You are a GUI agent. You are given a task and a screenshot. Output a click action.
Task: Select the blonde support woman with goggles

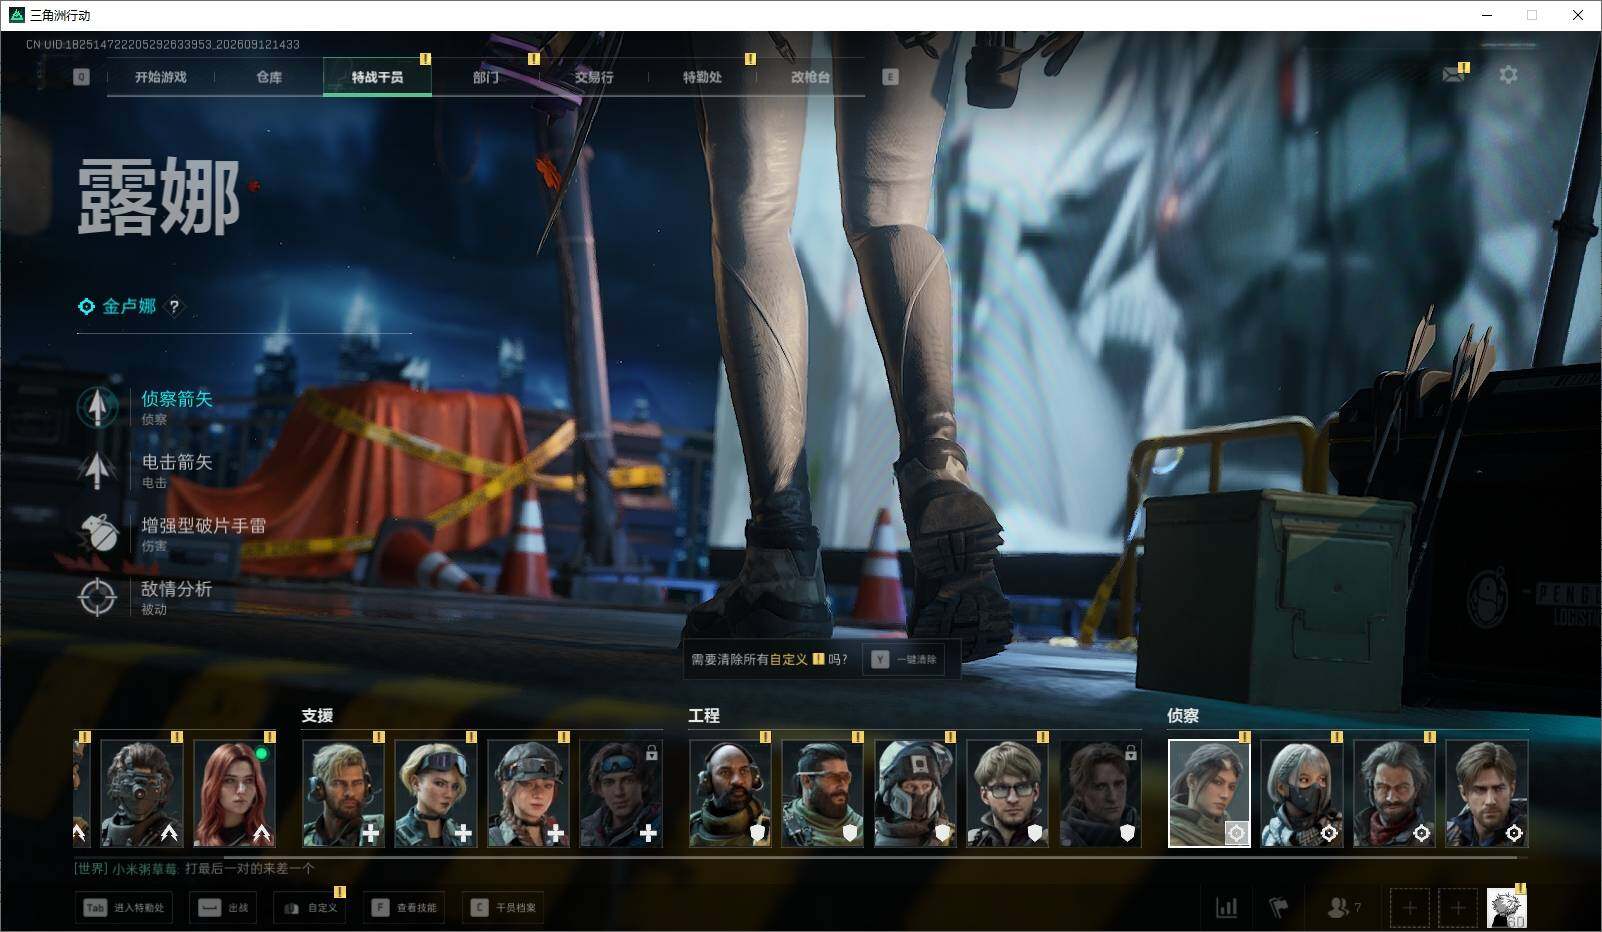pos(436,794)
